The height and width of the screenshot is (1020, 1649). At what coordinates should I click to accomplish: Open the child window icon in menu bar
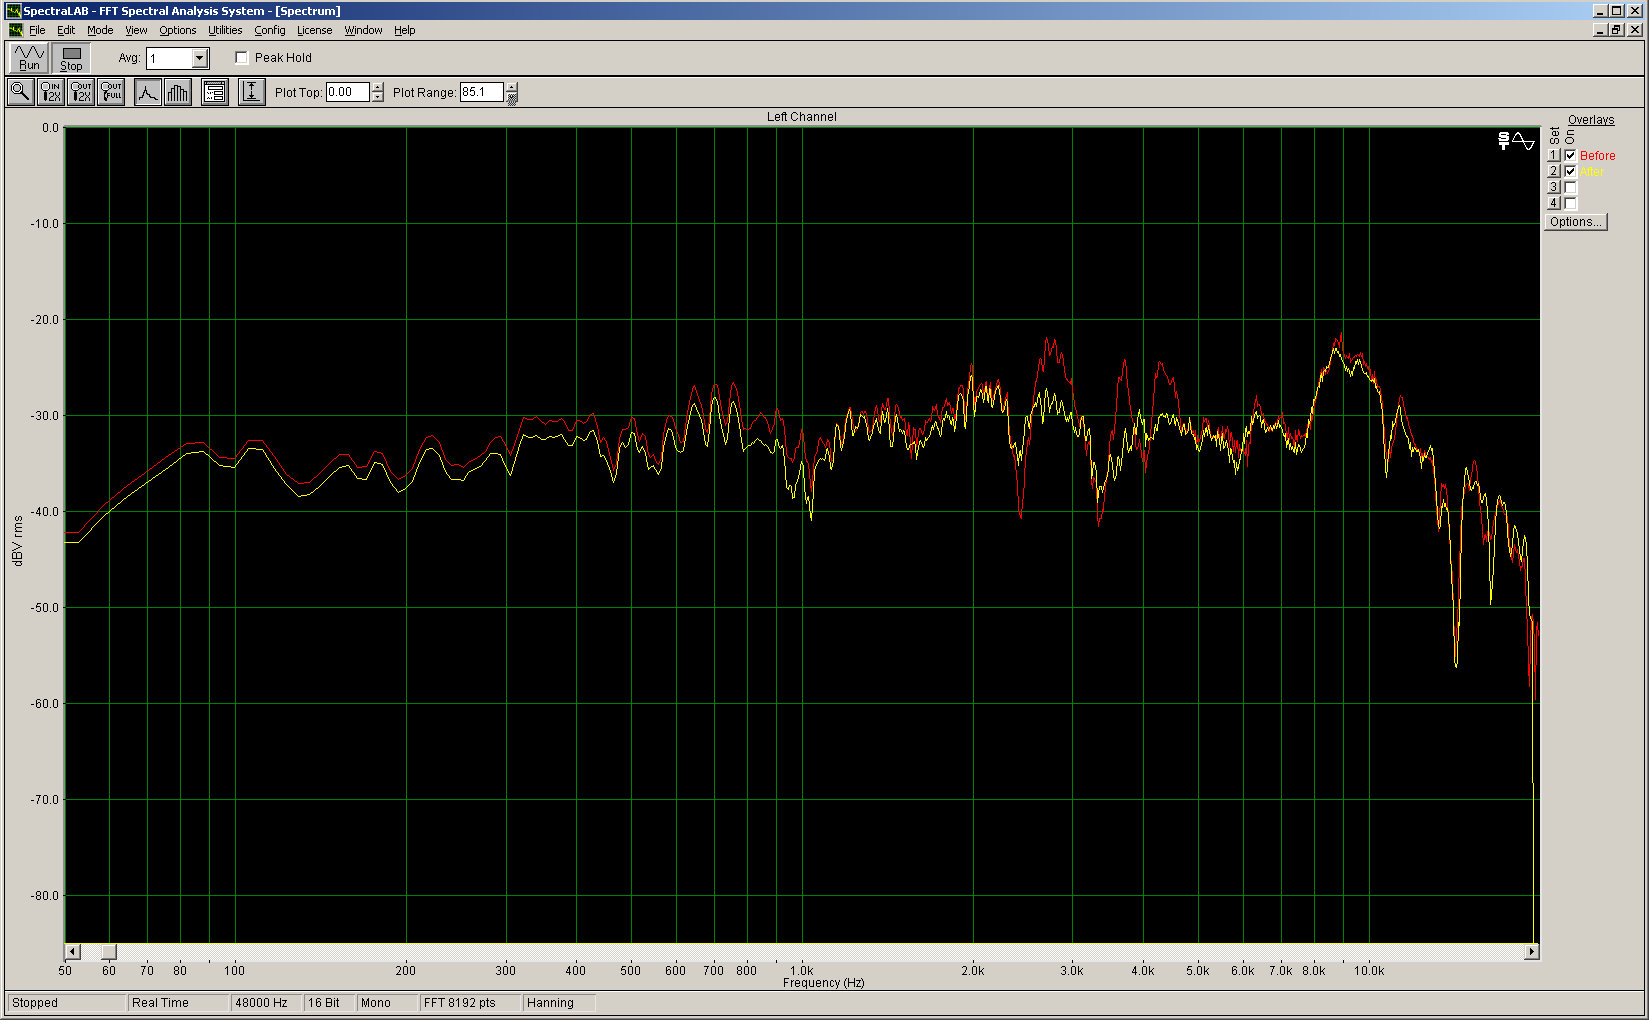15,30
